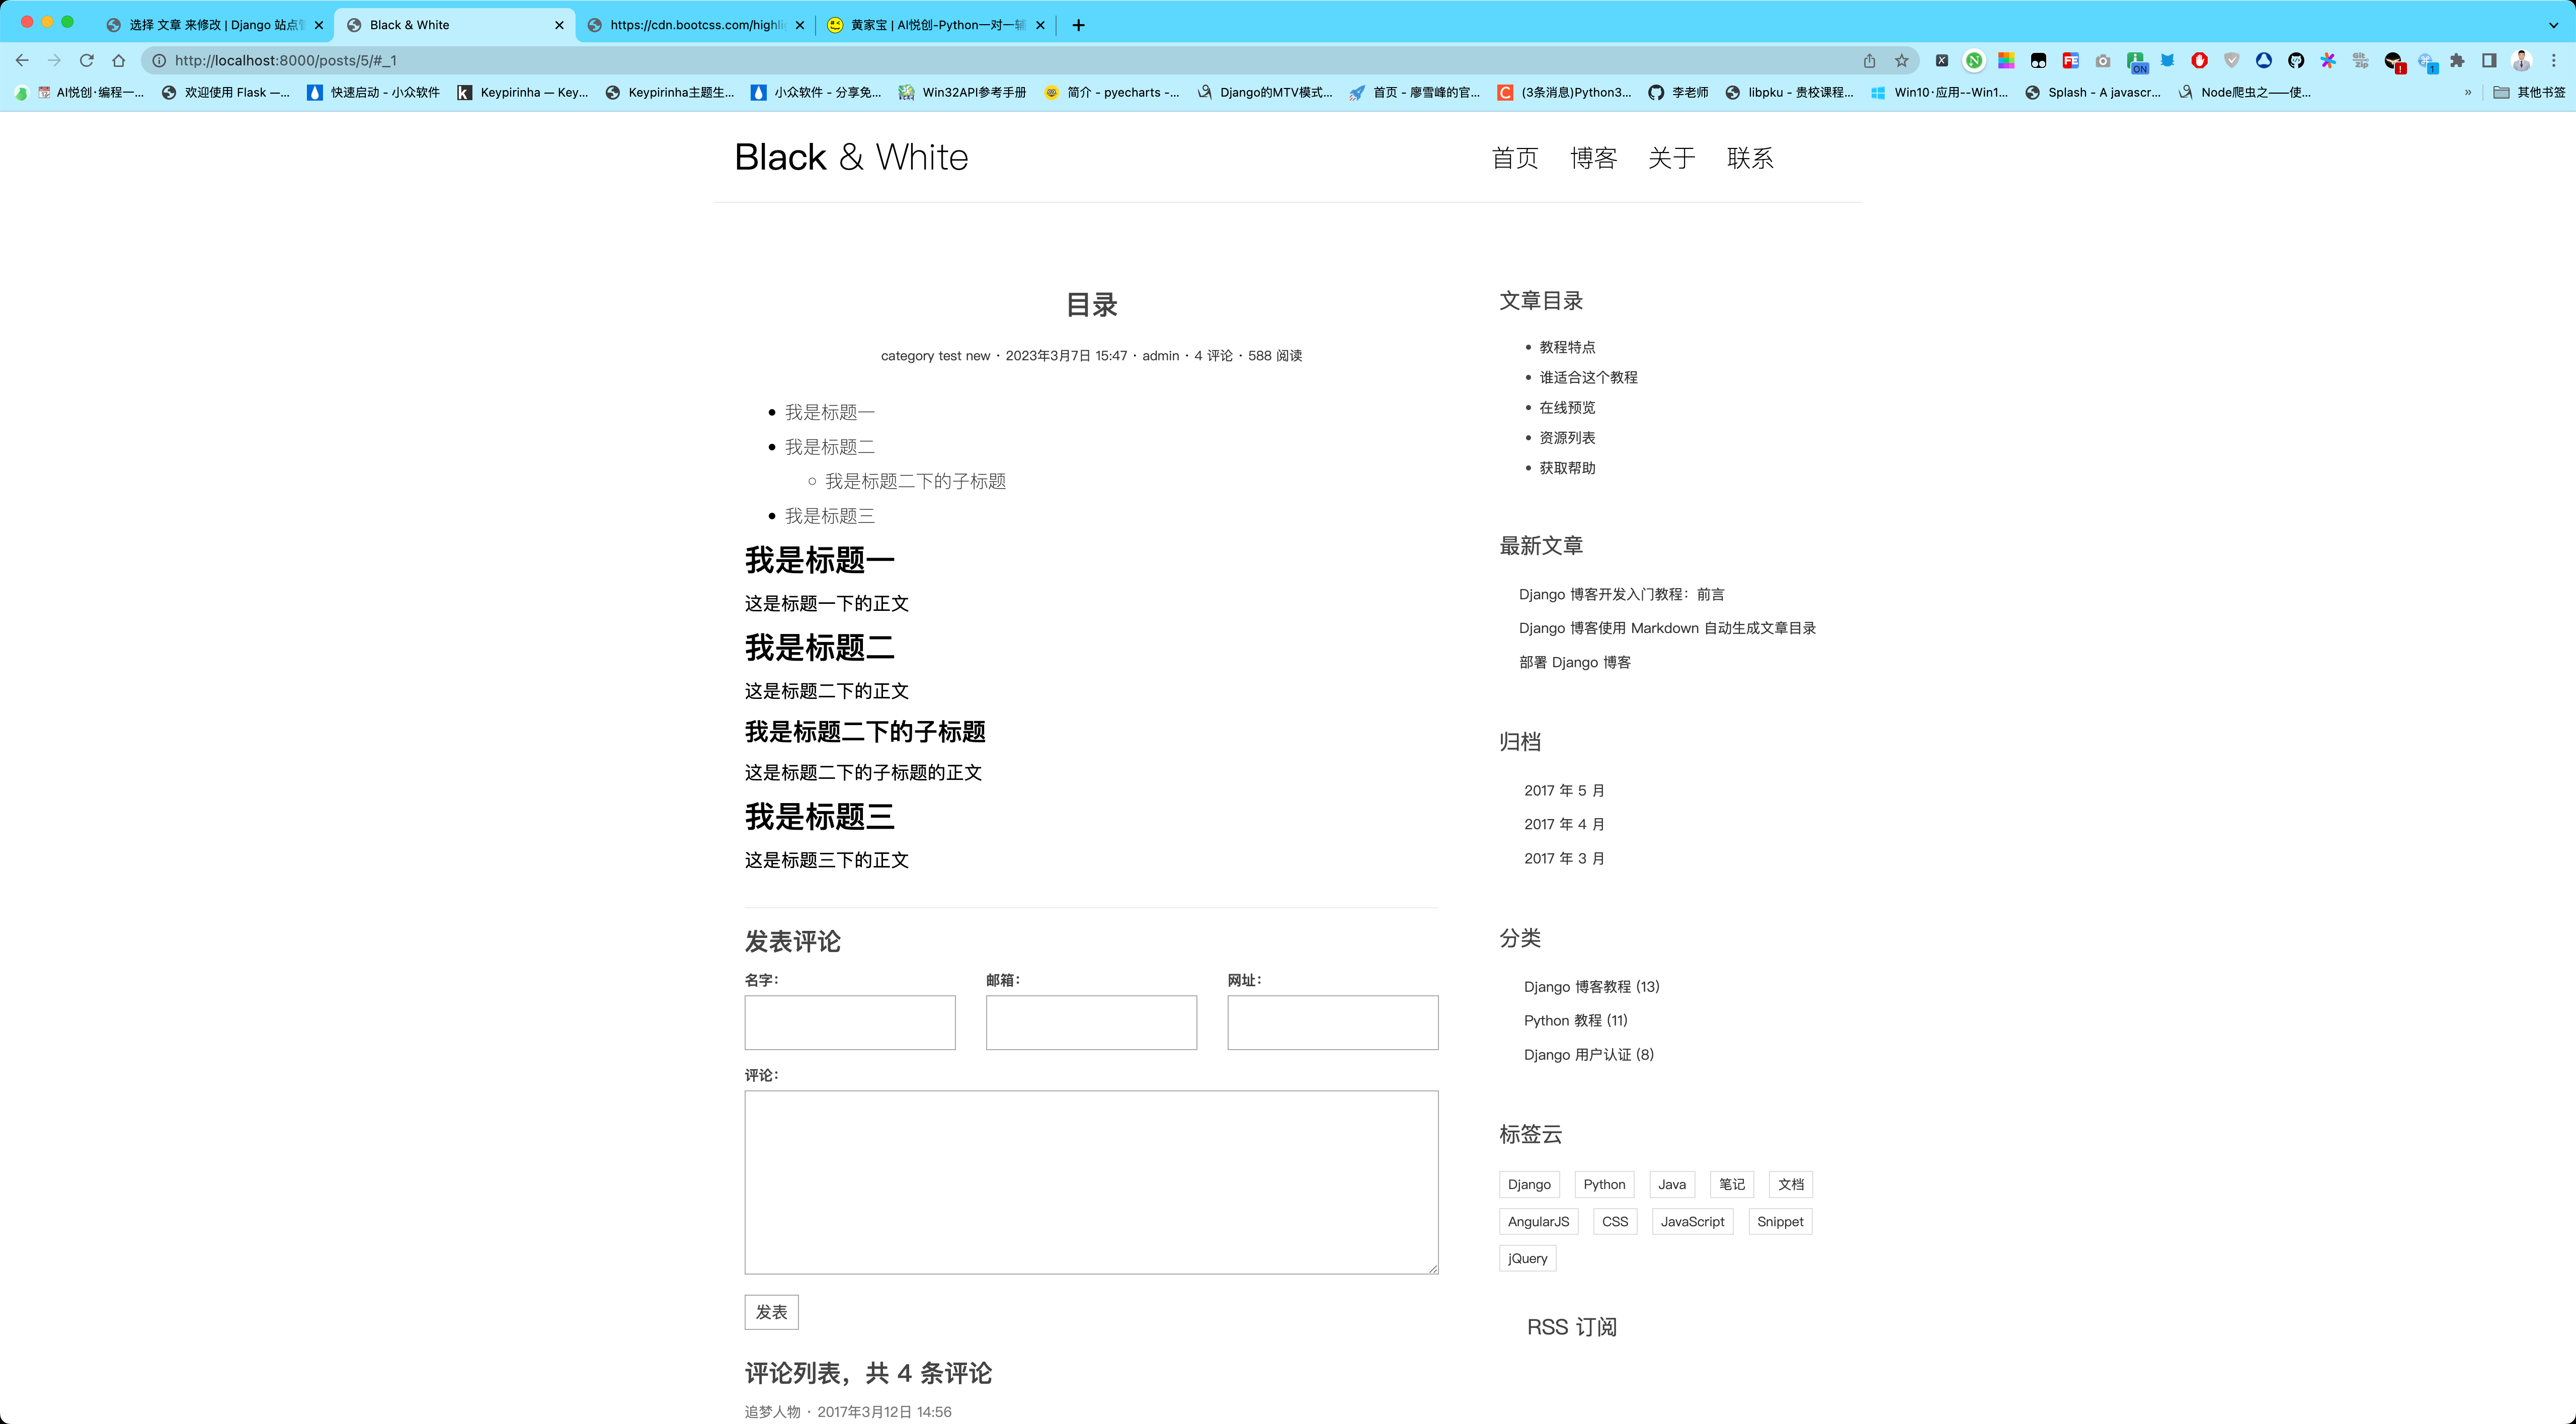Open sidebar link 教程特点
The height and width of the screenshot is (1424, 2576).
tap(1567, 347)
